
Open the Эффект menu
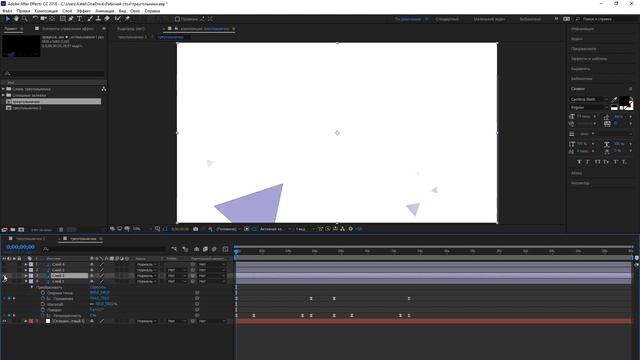(x=84, y=11)
